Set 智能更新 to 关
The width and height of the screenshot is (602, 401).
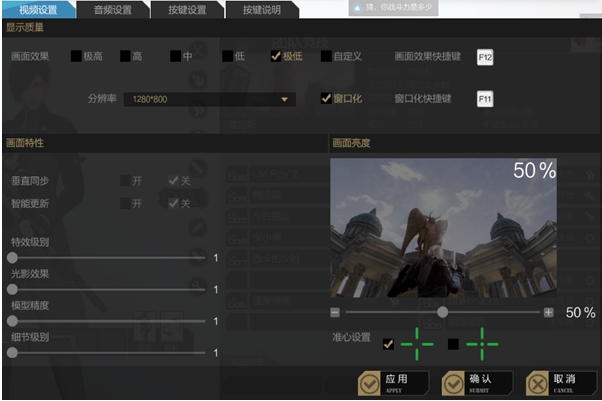click(174, 203)
